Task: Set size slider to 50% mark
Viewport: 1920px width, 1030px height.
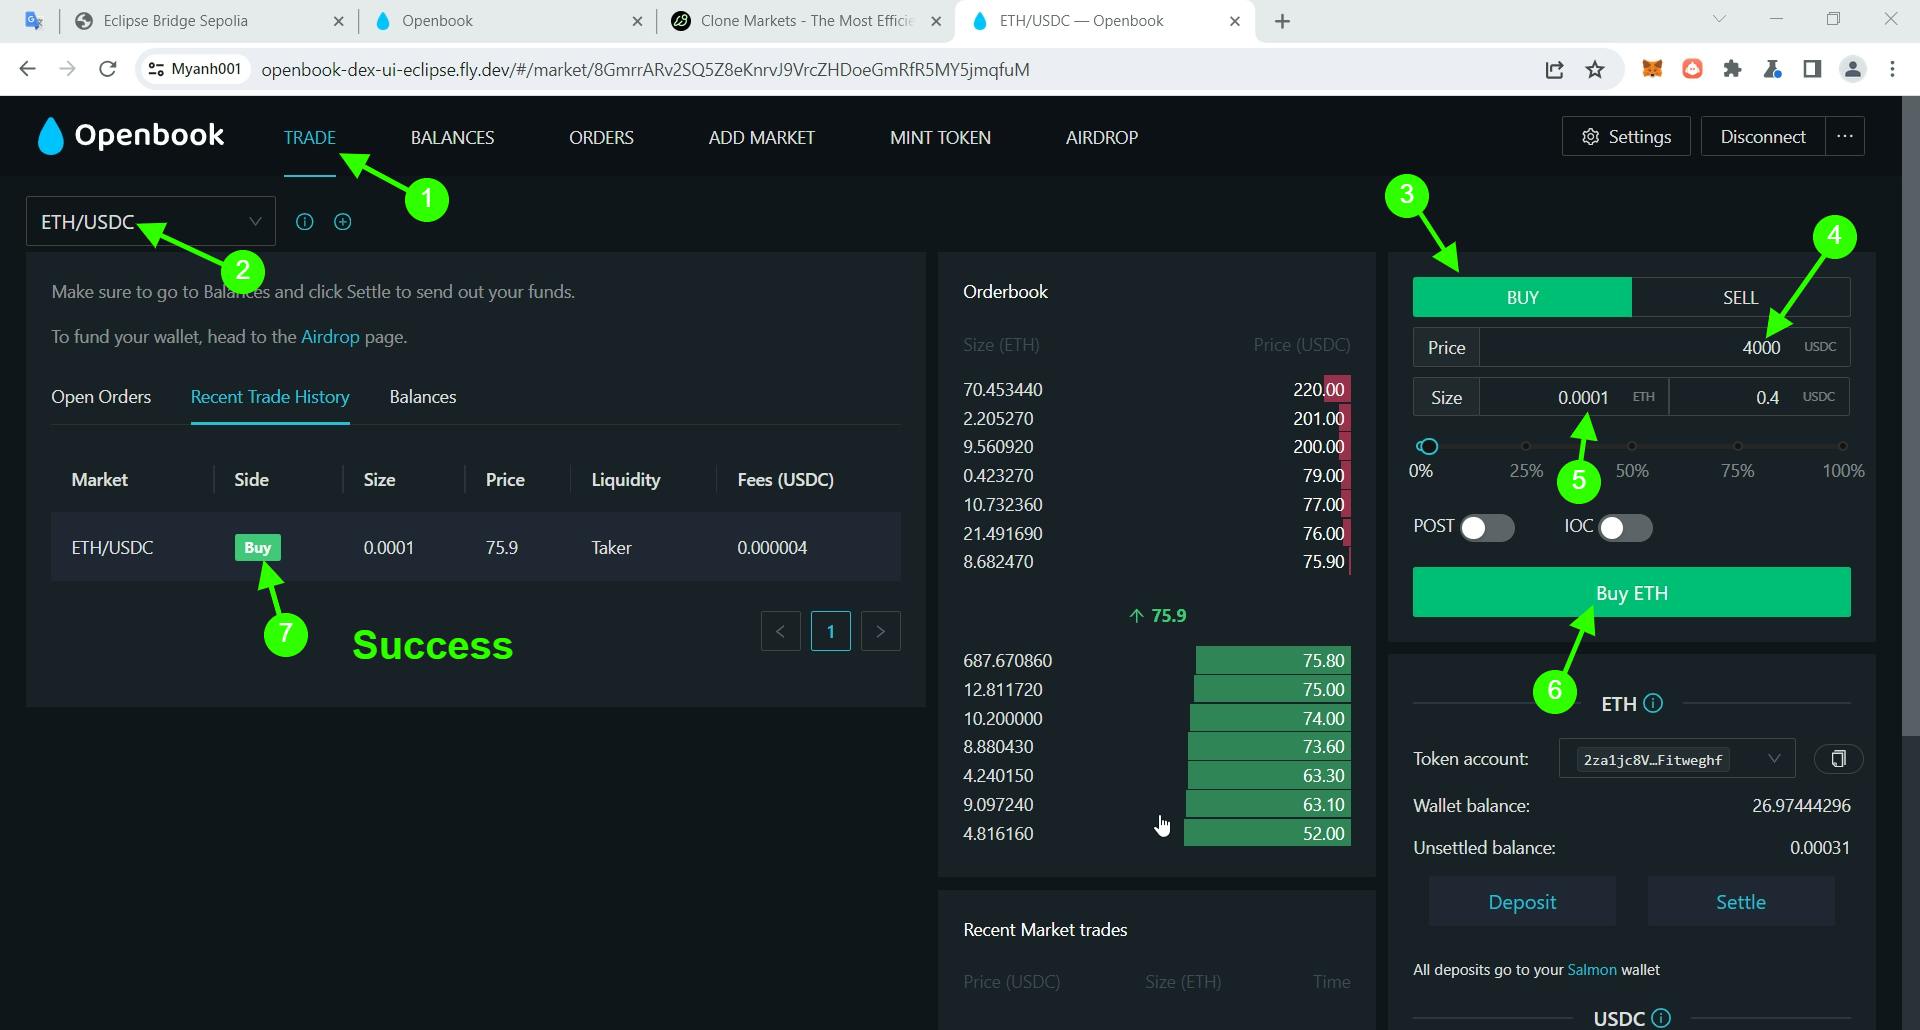Action: coord(1632,446)
